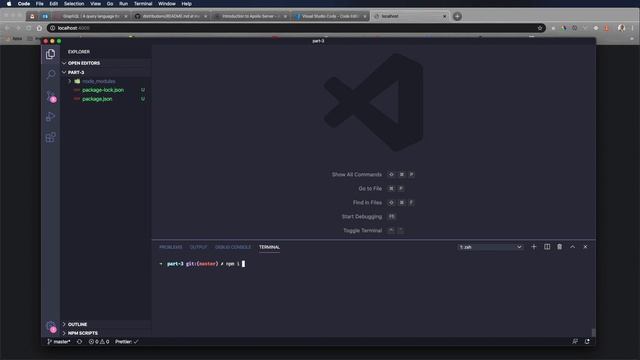Close the terminal panel

pos(585,247)
